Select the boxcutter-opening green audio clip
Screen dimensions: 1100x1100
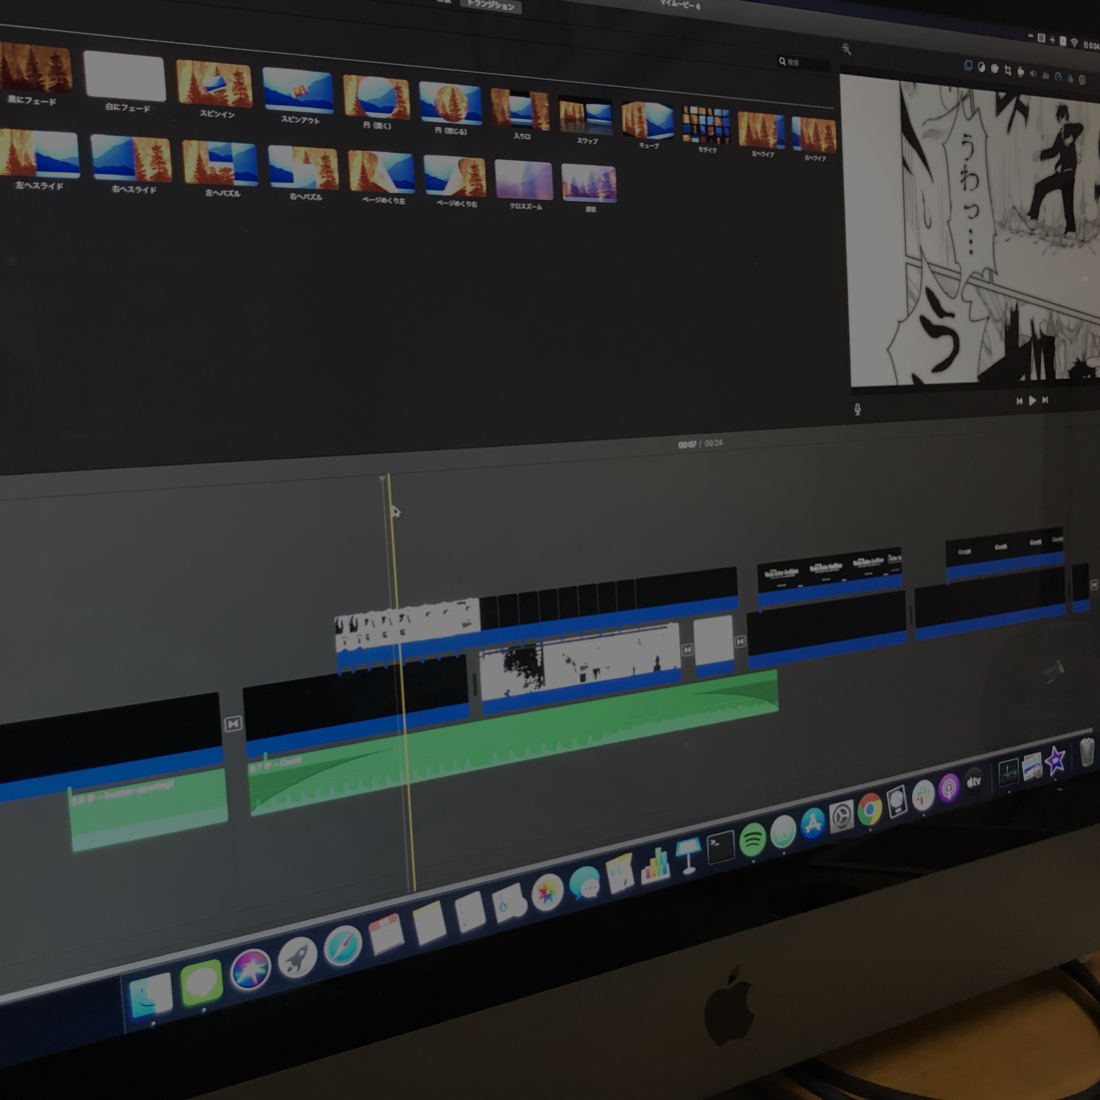tap(149, 810)
